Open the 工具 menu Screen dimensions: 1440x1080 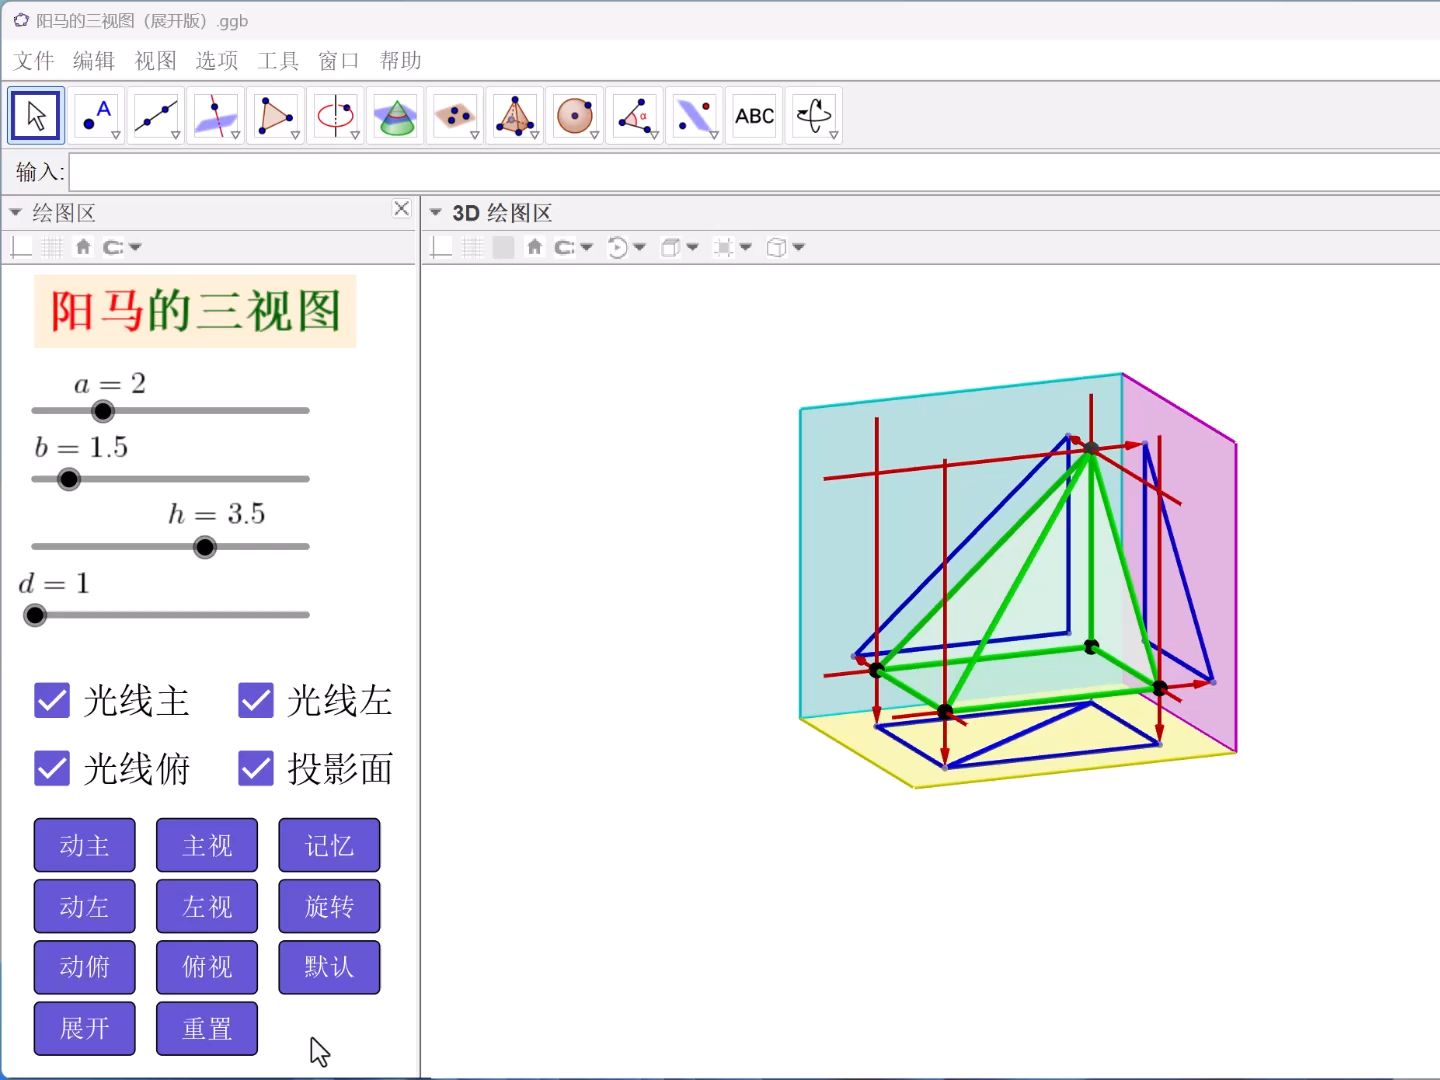[x=278, y=61]
